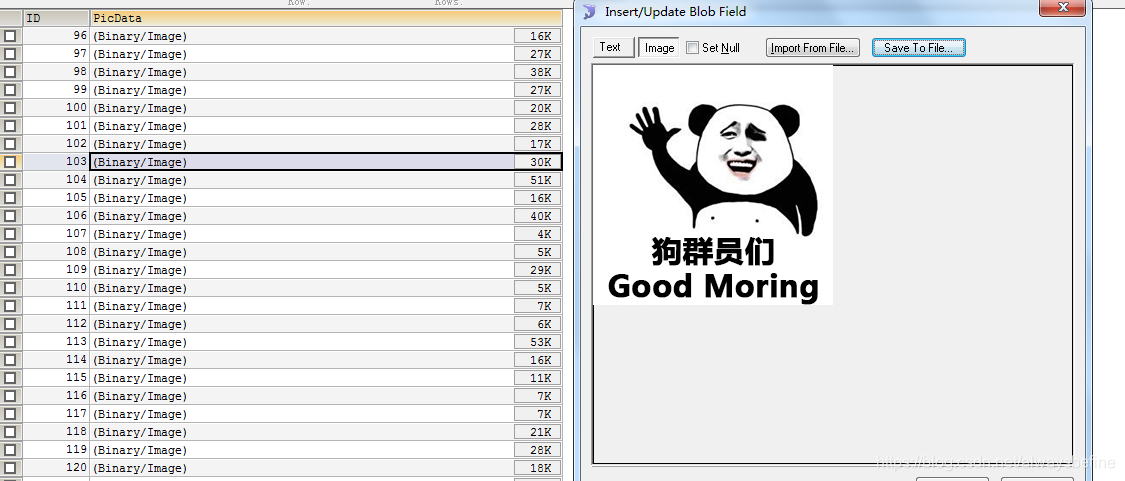Select the ID cell with value 111

(56, 306)
